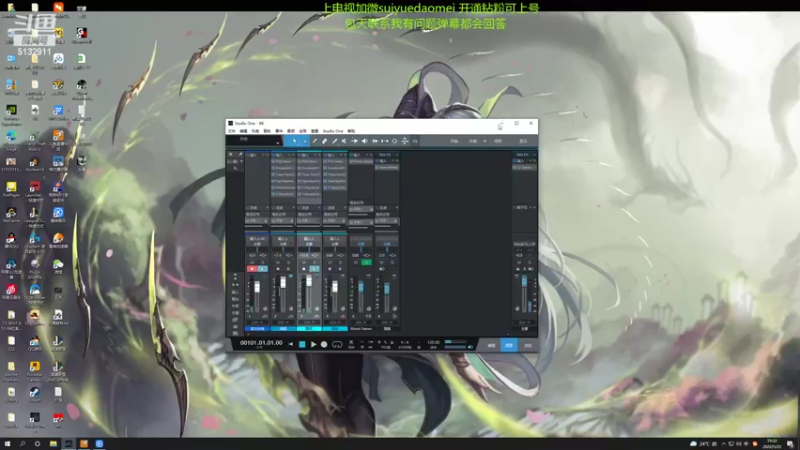
Task: Solo mixer channel 1
Action: [x=263, y=262]
